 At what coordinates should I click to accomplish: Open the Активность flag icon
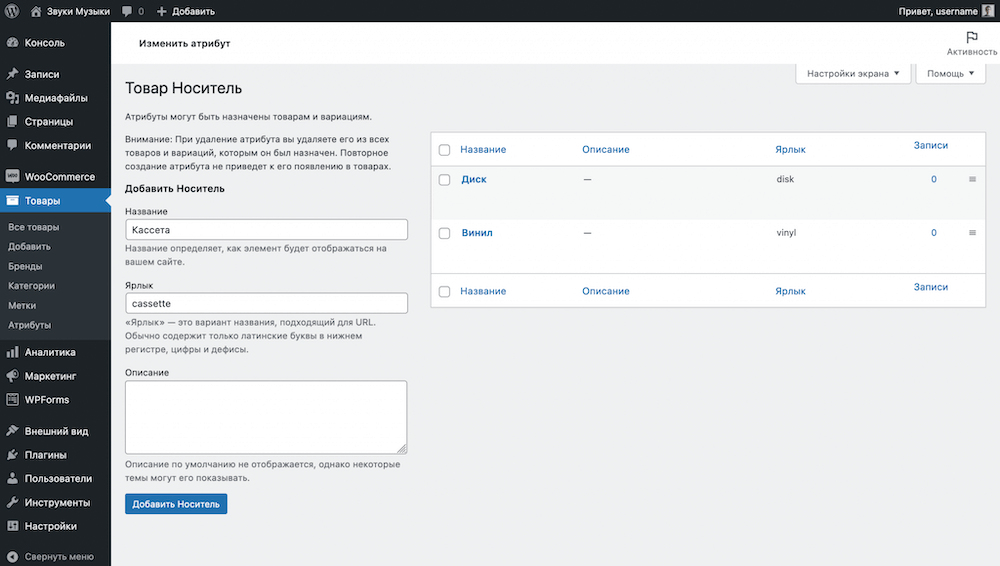coord(971,38)
